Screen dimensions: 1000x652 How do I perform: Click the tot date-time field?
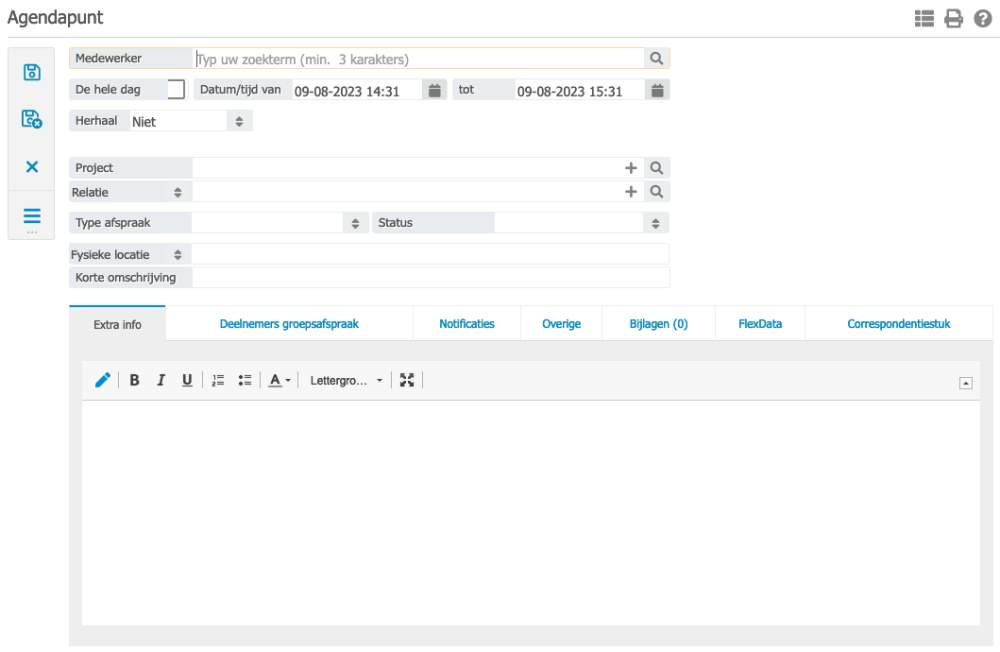(x=580, y=91)
